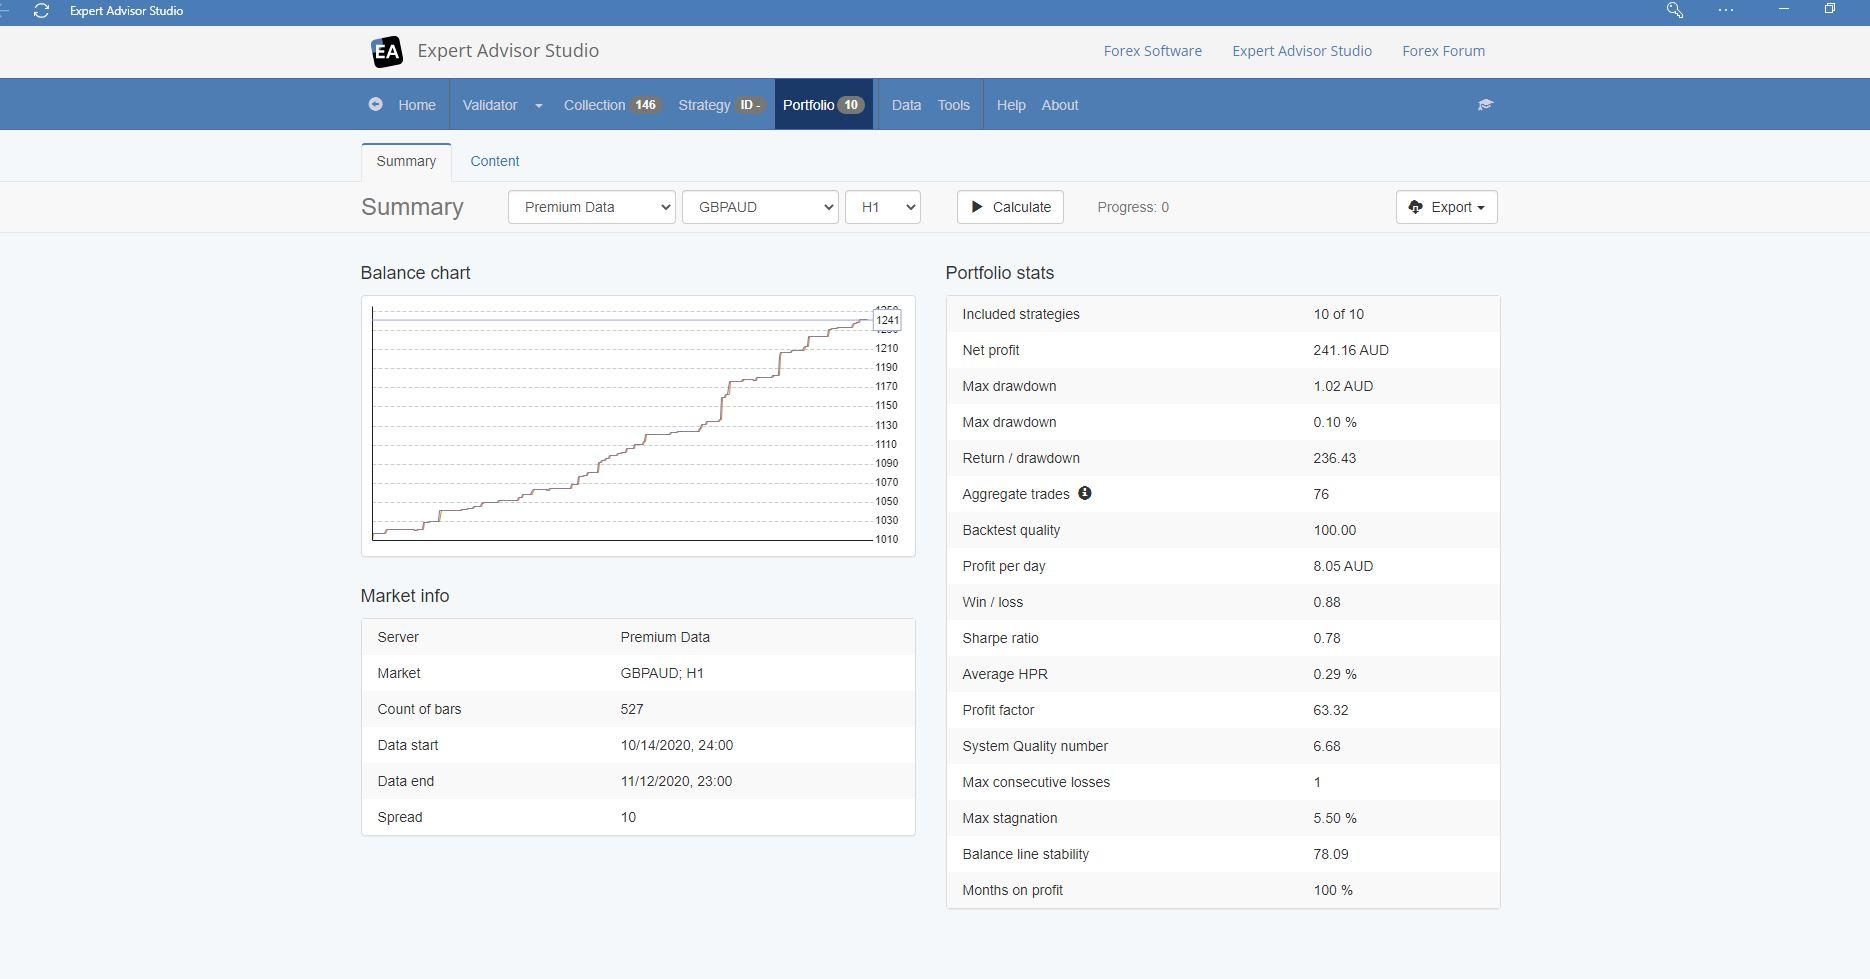This screenshot has width=1870, height=979.
Task: Open the Tools menu item
Action: point(953,105)
